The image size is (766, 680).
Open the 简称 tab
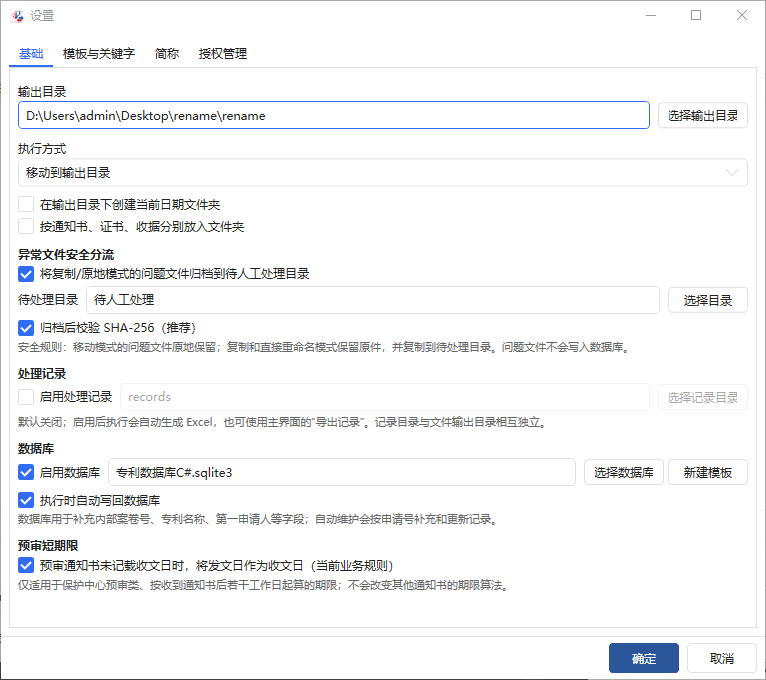[x=167, y=54]
